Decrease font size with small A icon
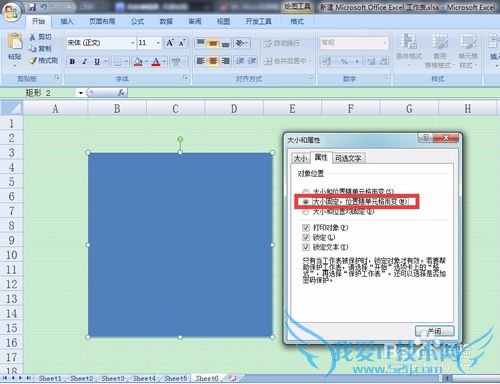The width and height of the screenshot is (500, 384). [x=182, y=43]
